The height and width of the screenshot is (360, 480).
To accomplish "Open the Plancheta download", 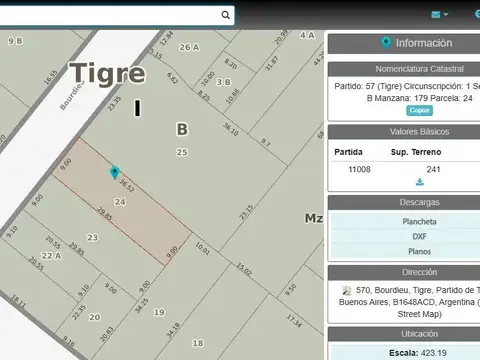I will pyautogui.click(x=419, y=221).
